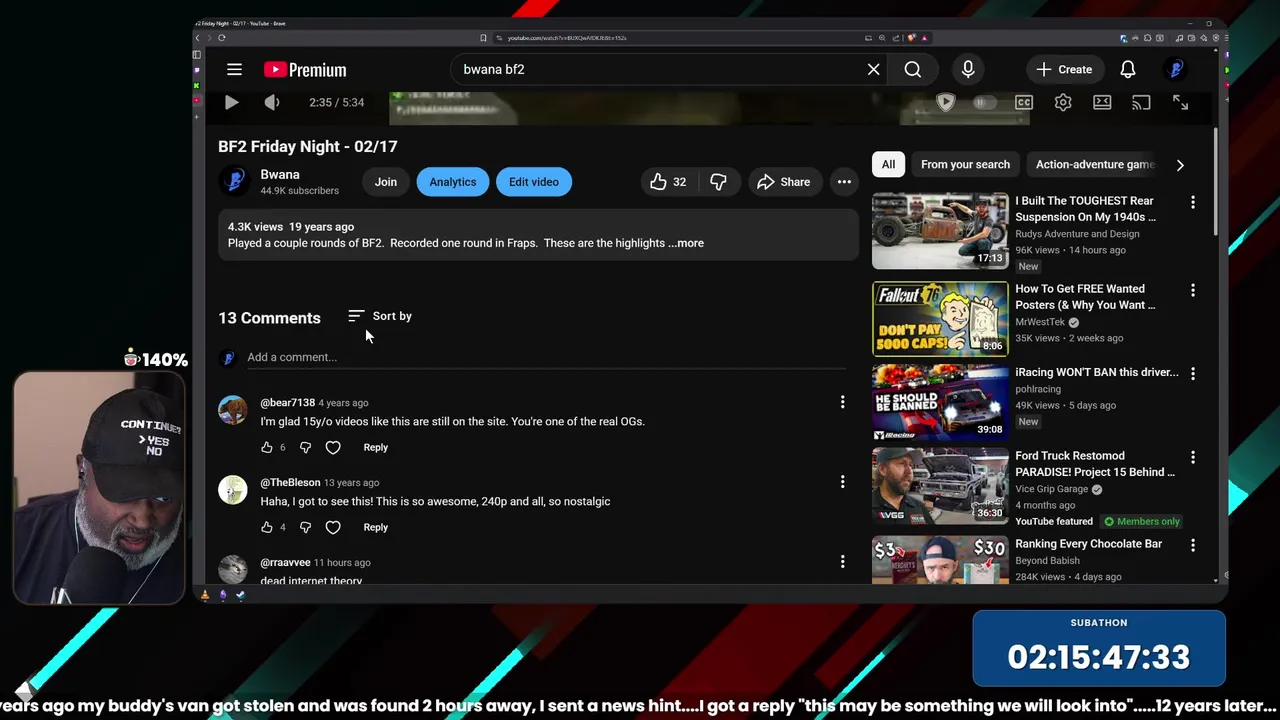The image size is (1280, 720).
Task: Click the Brave address bar URL
Action: click(567, 38)
